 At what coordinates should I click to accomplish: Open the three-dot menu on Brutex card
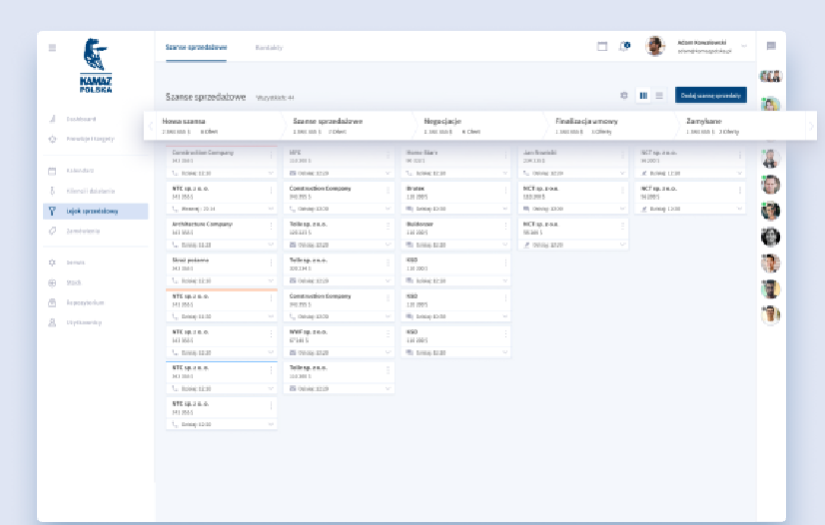tap(505, 190)
